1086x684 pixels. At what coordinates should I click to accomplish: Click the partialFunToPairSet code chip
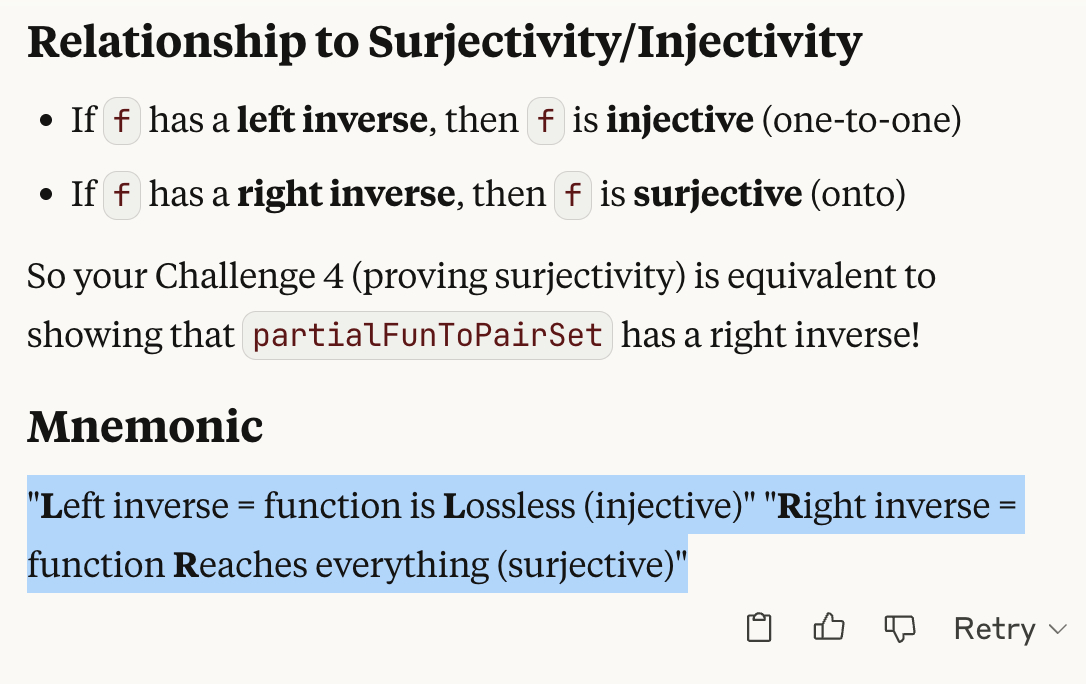[427, 335]
